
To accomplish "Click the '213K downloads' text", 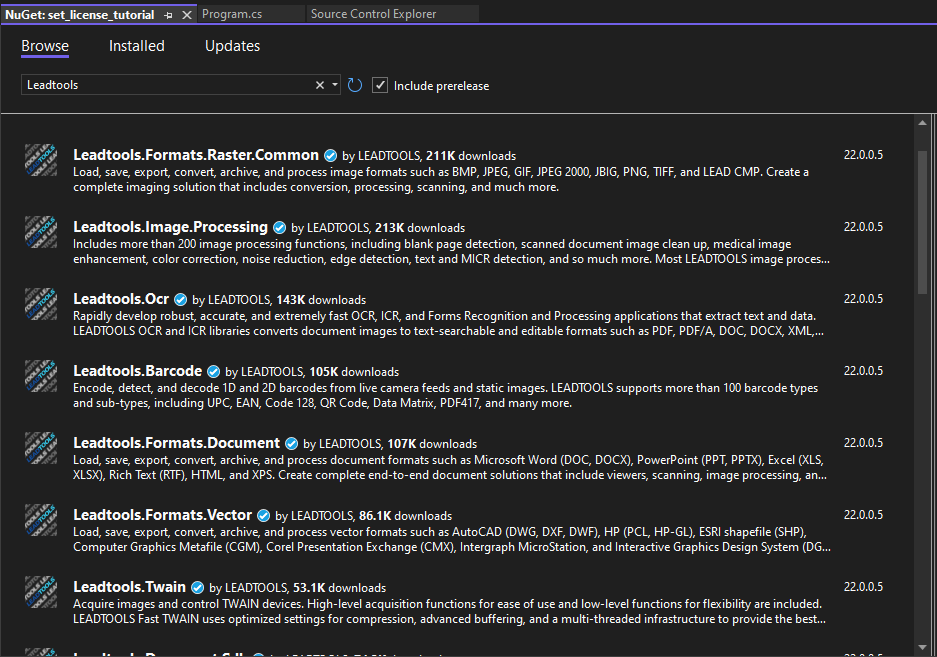I will [420, 228].
